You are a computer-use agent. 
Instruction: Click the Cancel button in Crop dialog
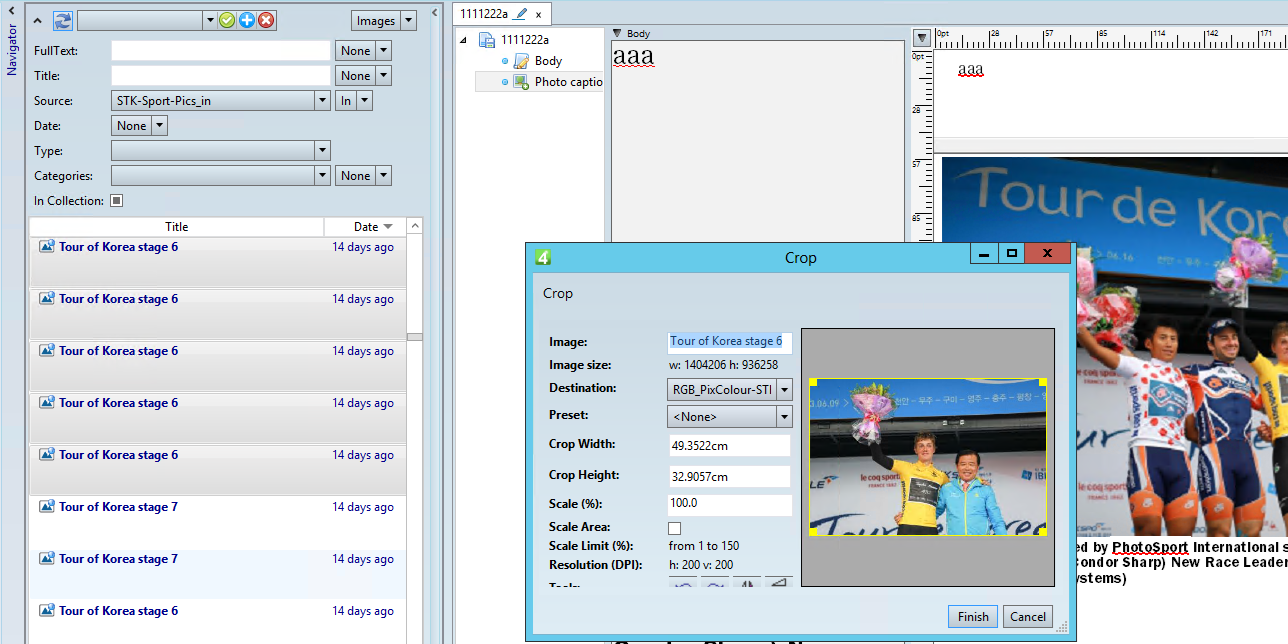pyautogui.click(x=1028, y=617)
